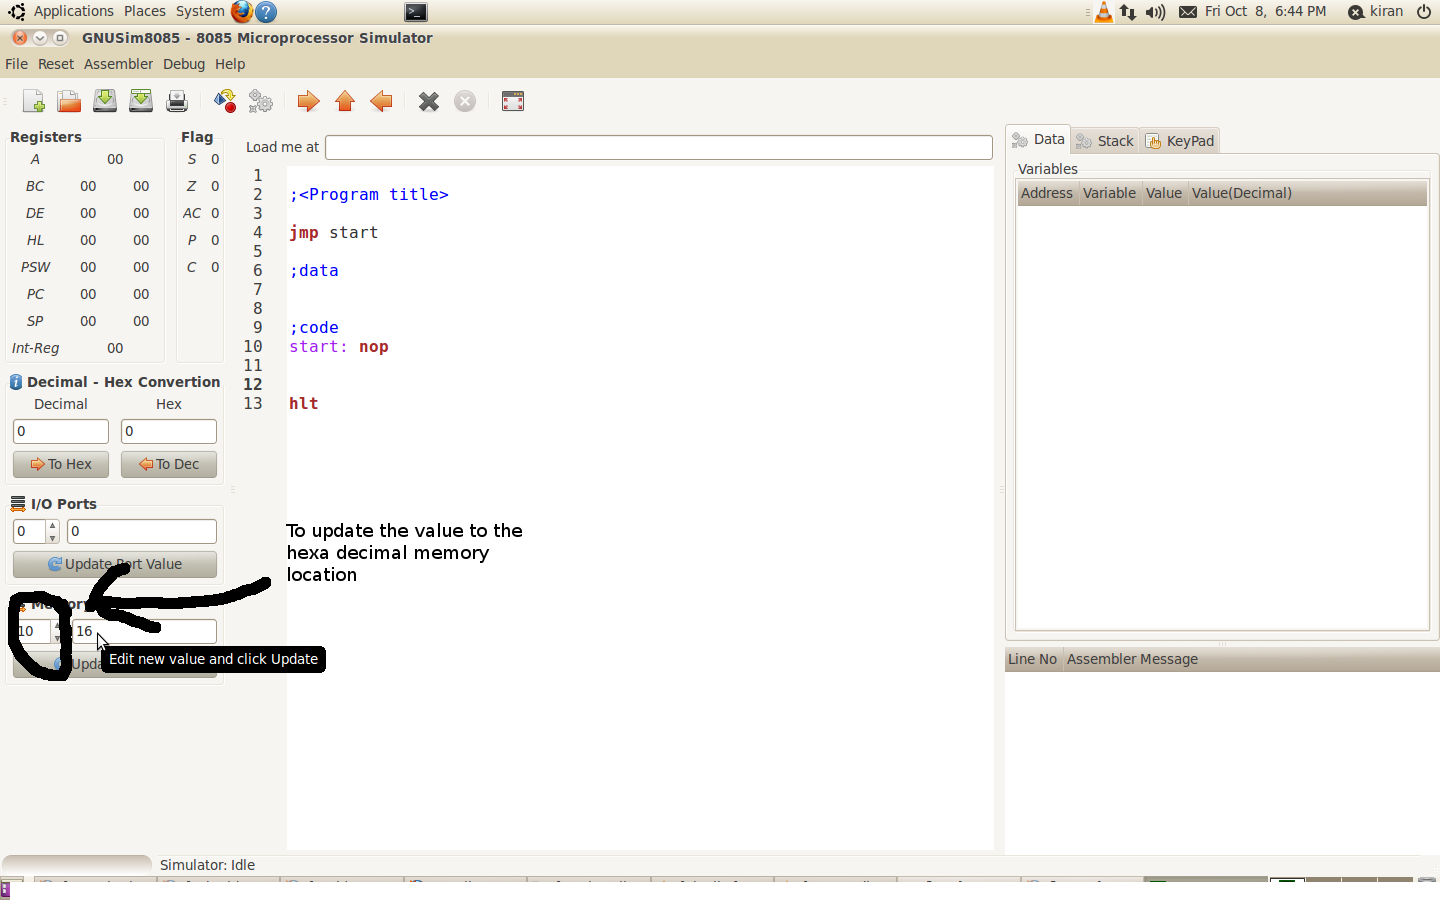Click the Assemble program icon

pyautogui.click(x=225, y=101)
